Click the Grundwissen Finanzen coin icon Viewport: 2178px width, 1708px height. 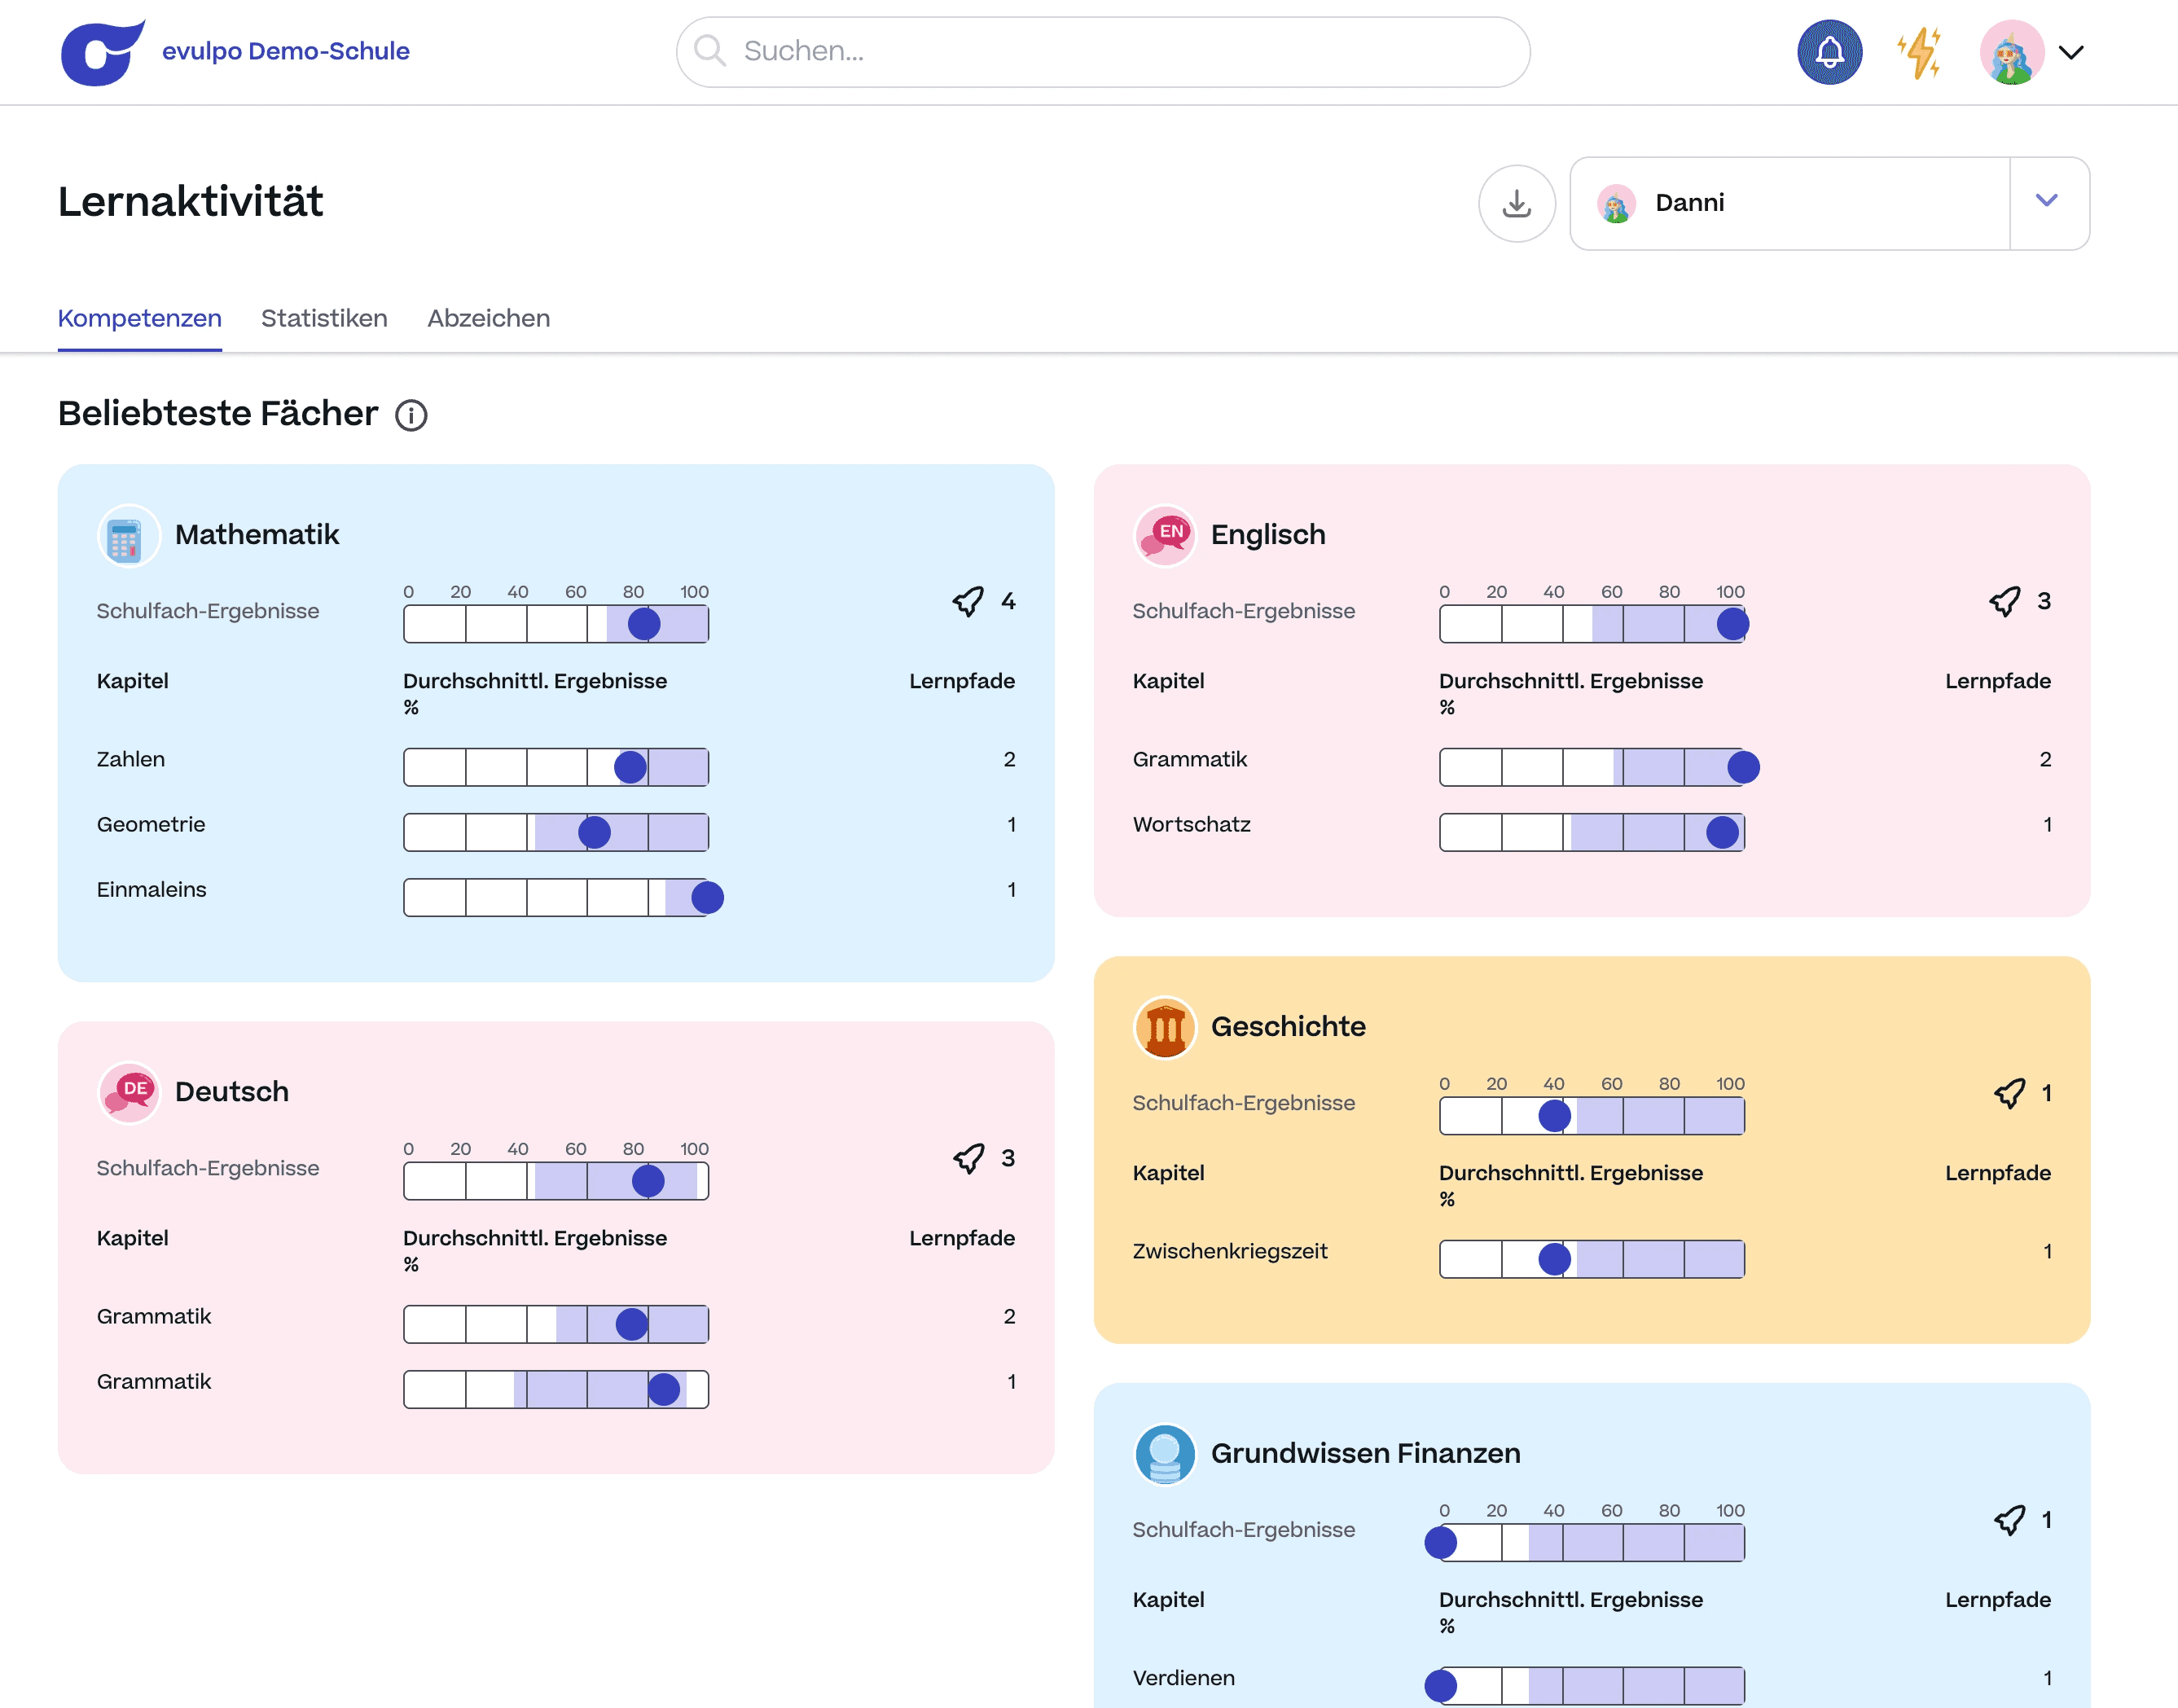(1164, 1454)
